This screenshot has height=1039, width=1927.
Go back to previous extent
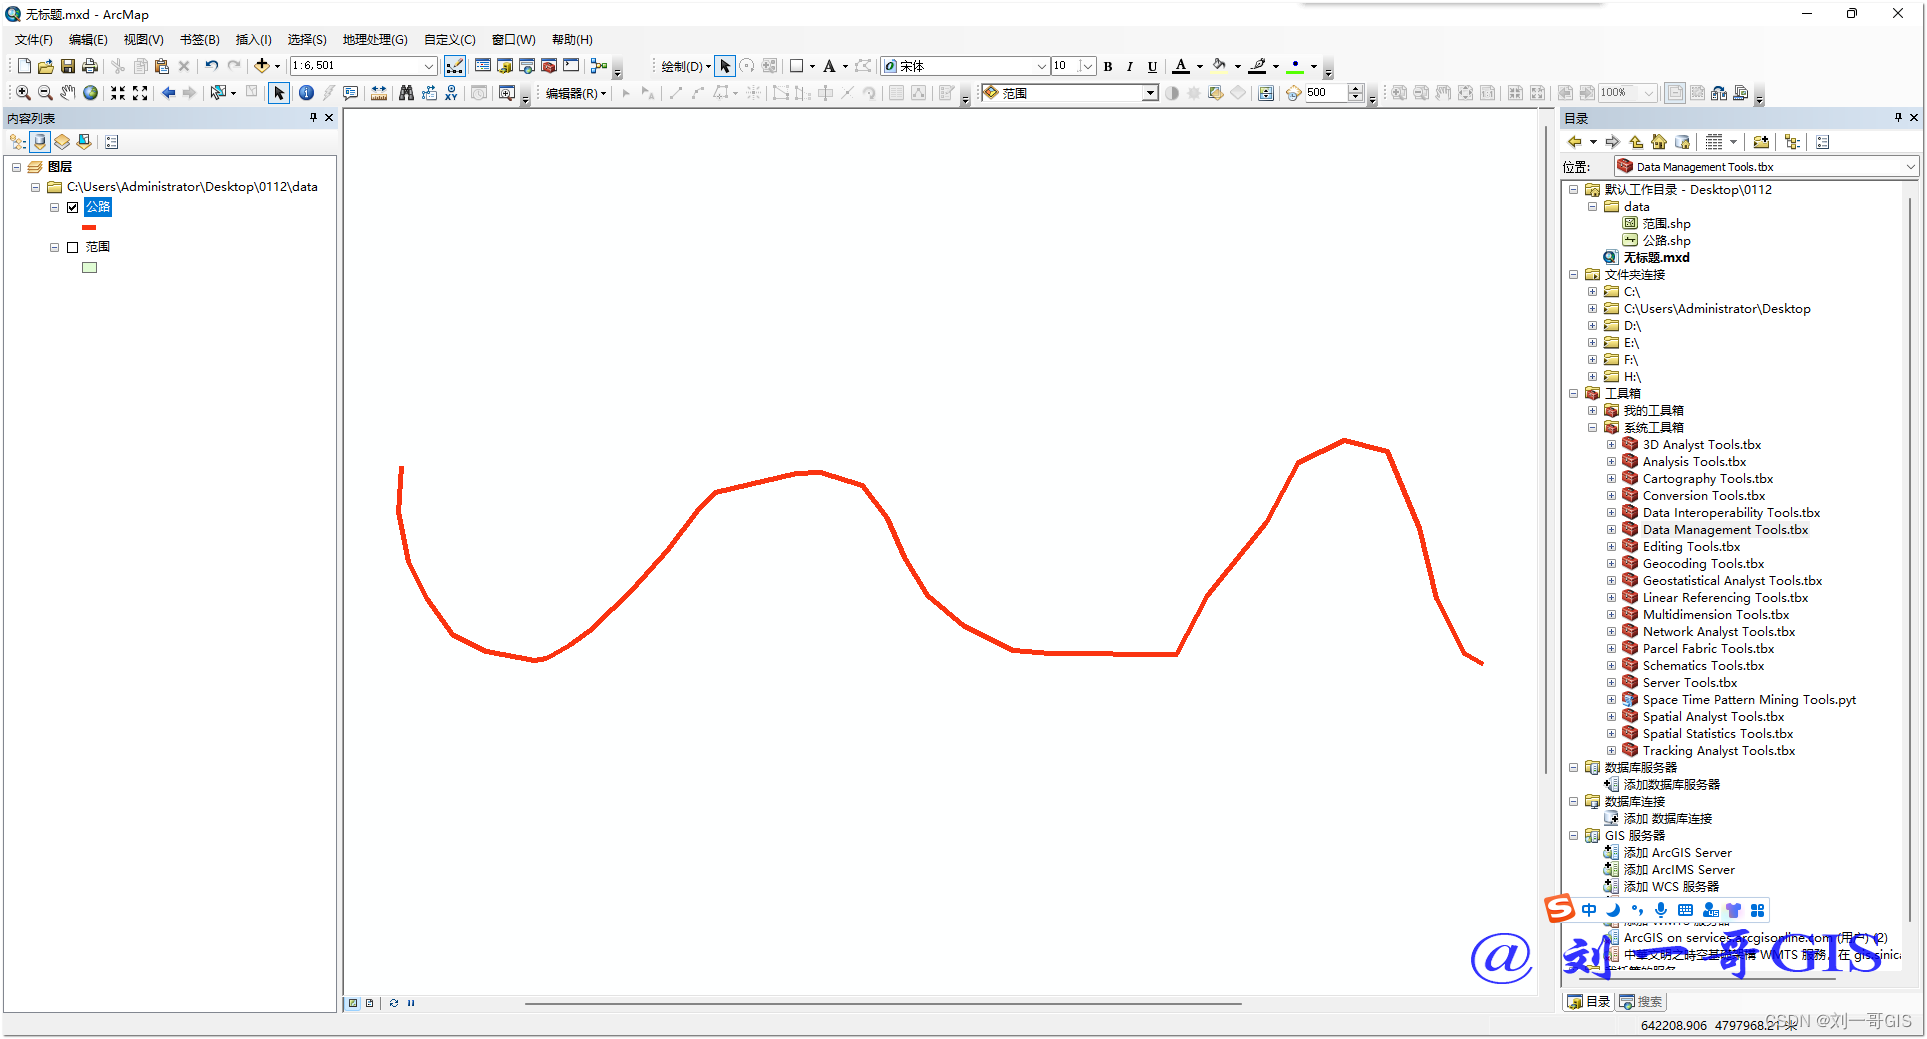168,93
